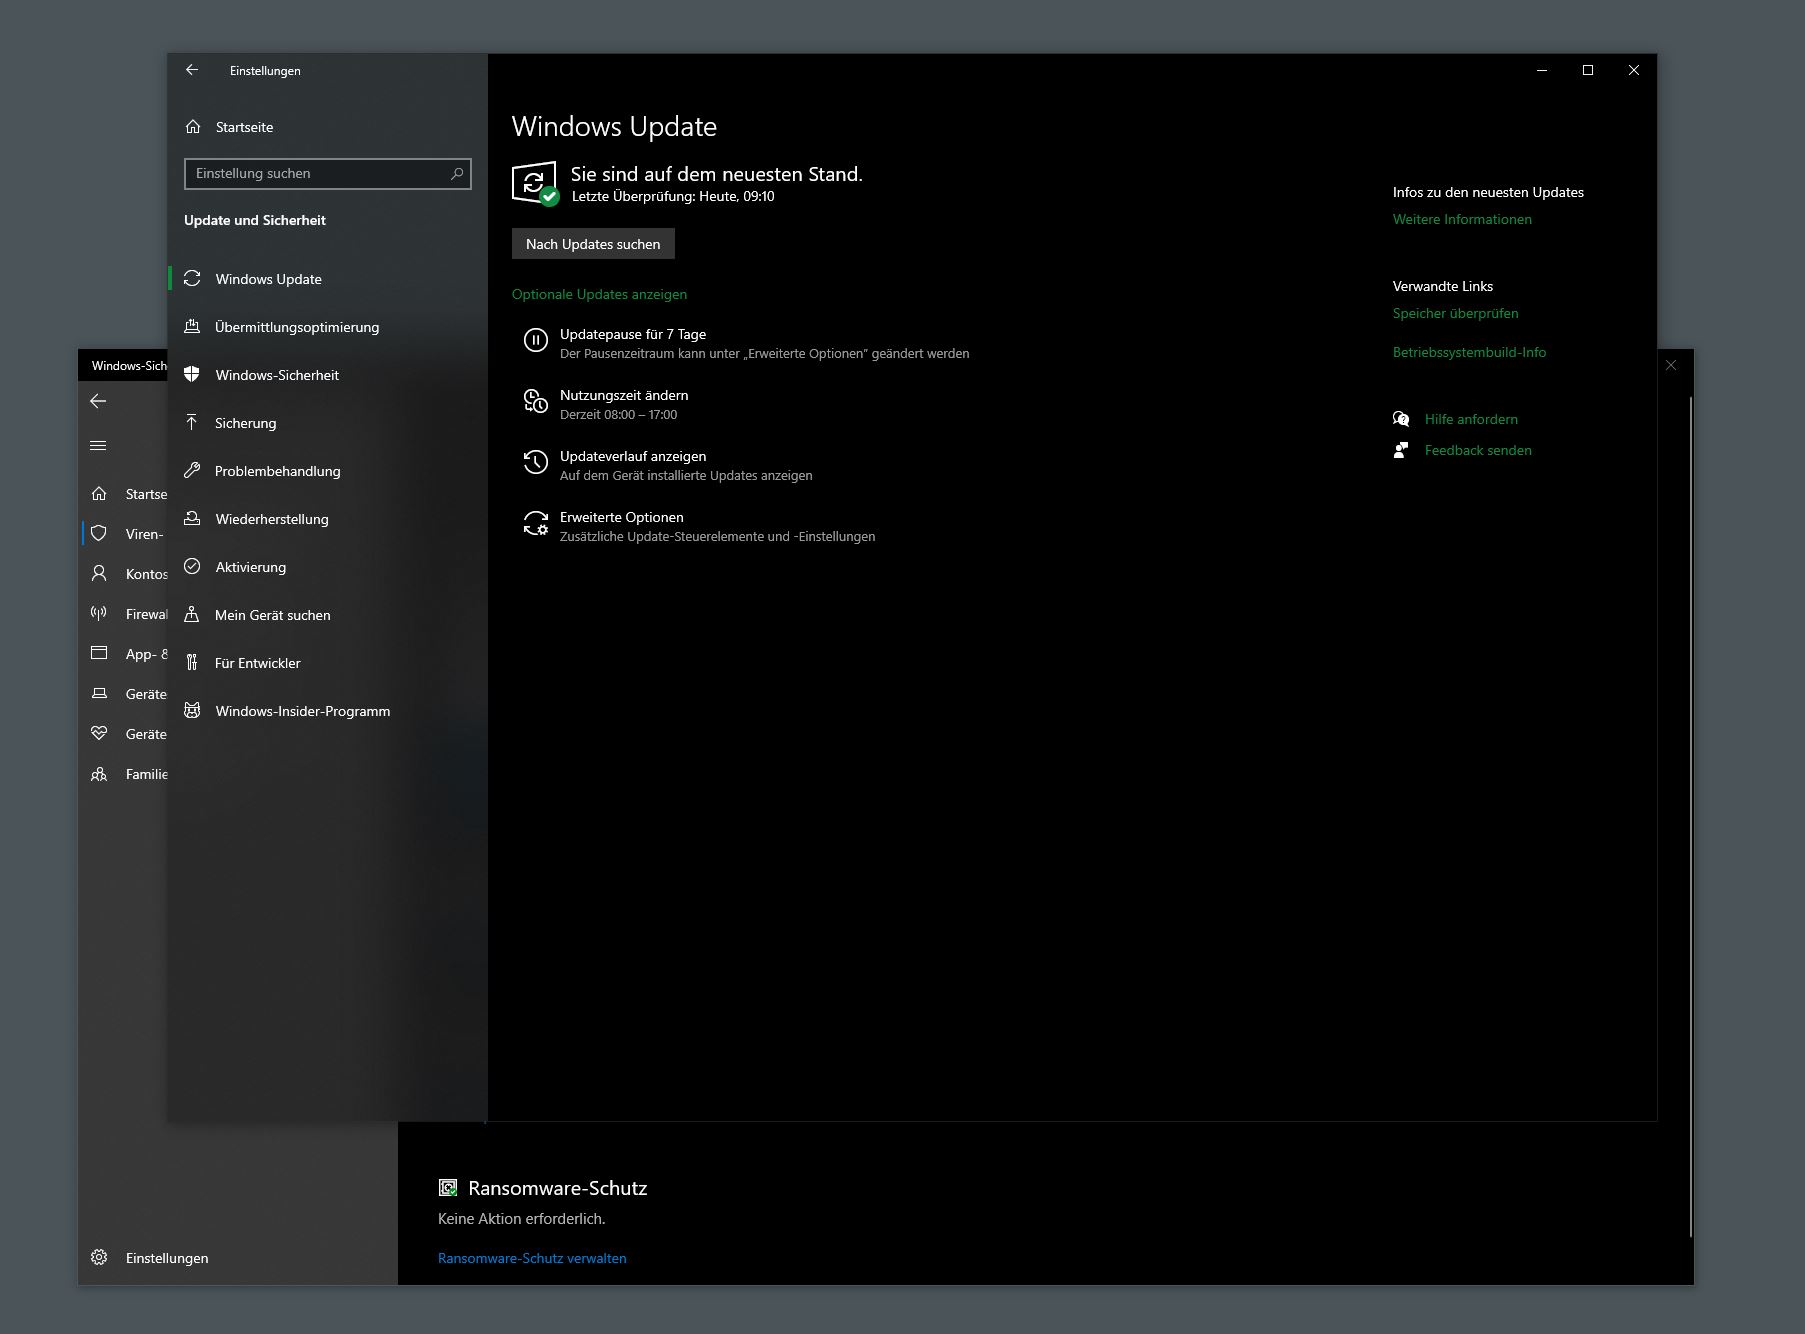
Task: Open Optionale Updates anzeigen link
Action: tap(599, 294)
